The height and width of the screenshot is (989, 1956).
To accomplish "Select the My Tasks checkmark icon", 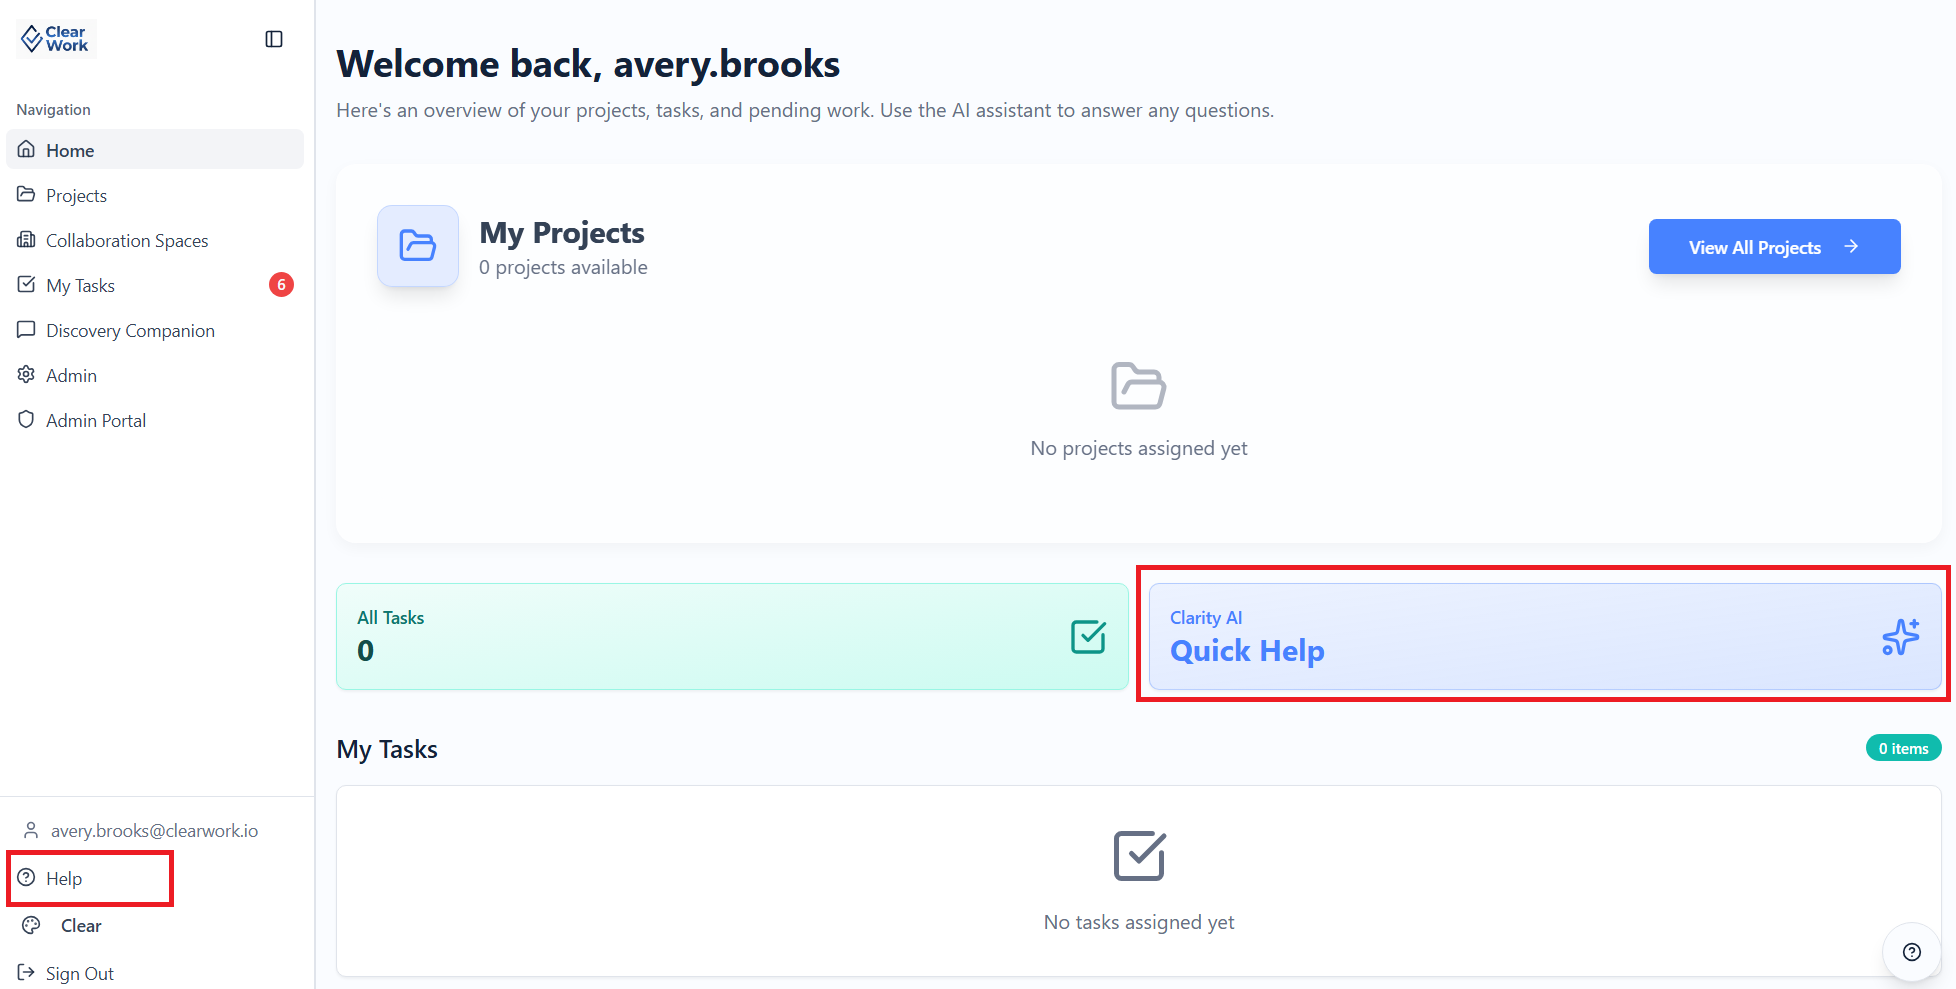I will pyautogui.click(x=26, y=285).
